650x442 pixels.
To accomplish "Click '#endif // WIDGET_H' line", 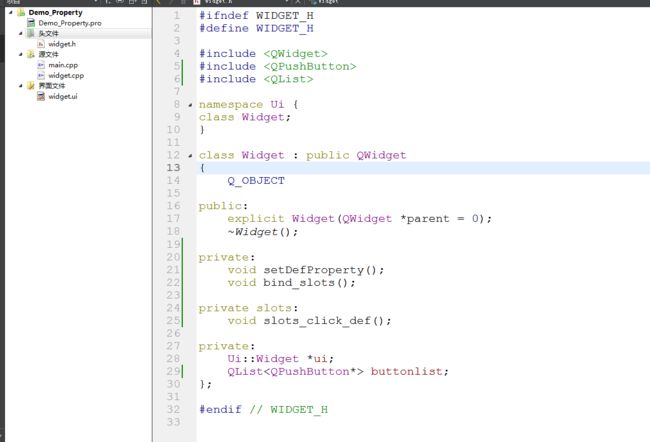I will [264, 410].
